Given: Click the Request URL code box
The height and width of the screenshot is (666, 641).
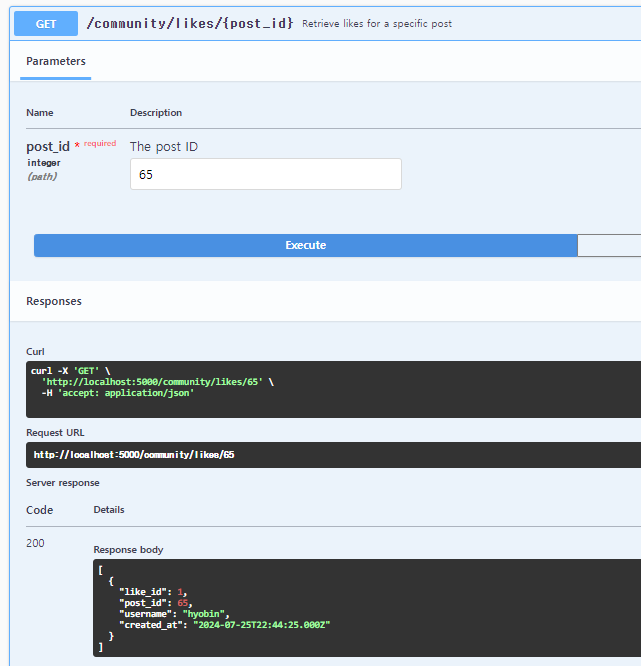Looking at the screenshot, I should [x=333, y=455].
